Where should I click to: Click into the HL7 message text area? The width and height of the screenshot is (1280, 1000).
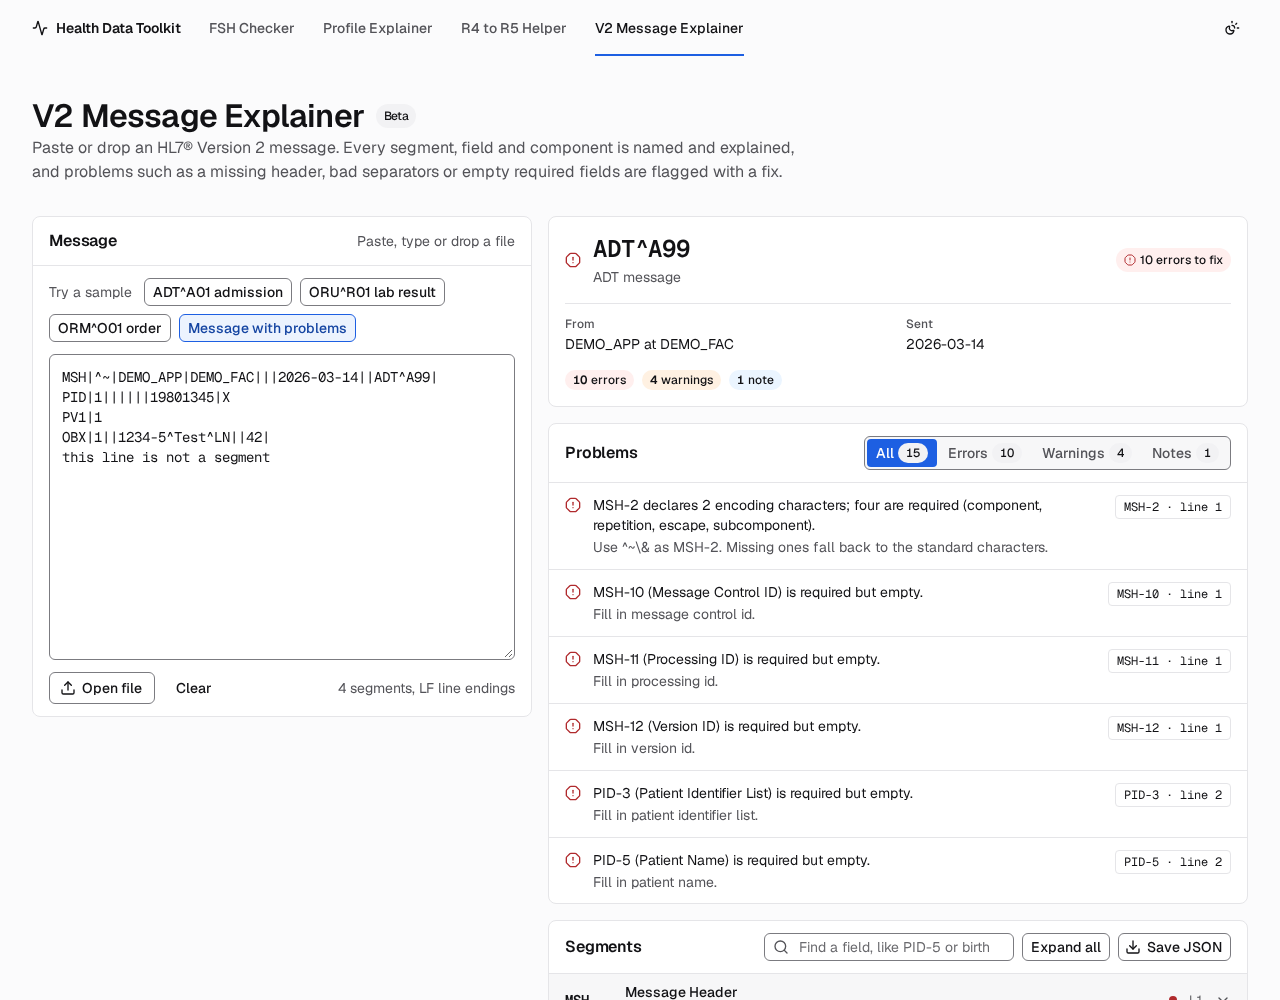tap(282, 507)
